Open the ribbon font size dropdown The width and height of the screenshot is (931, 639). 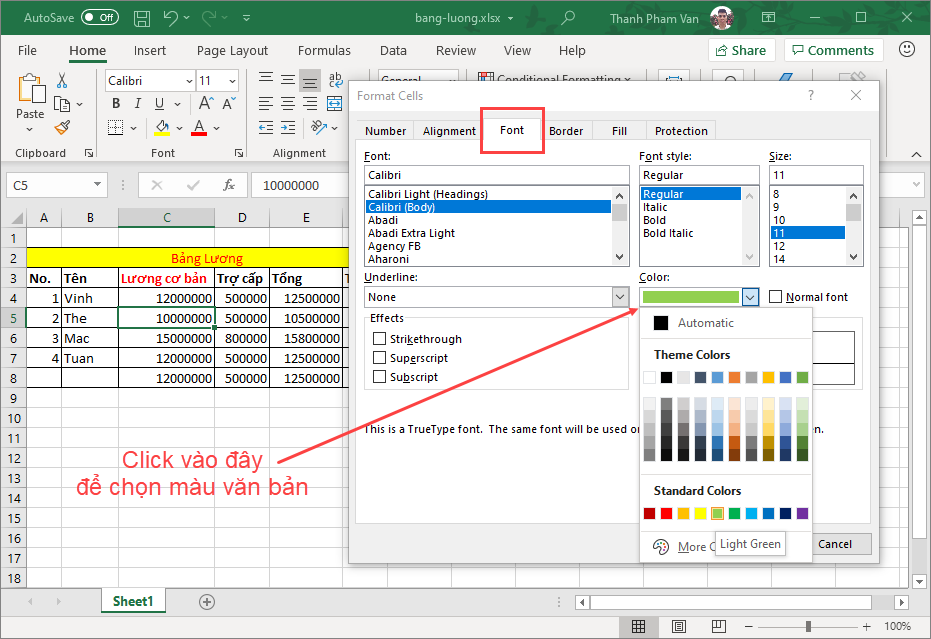(x=232, y=81)
